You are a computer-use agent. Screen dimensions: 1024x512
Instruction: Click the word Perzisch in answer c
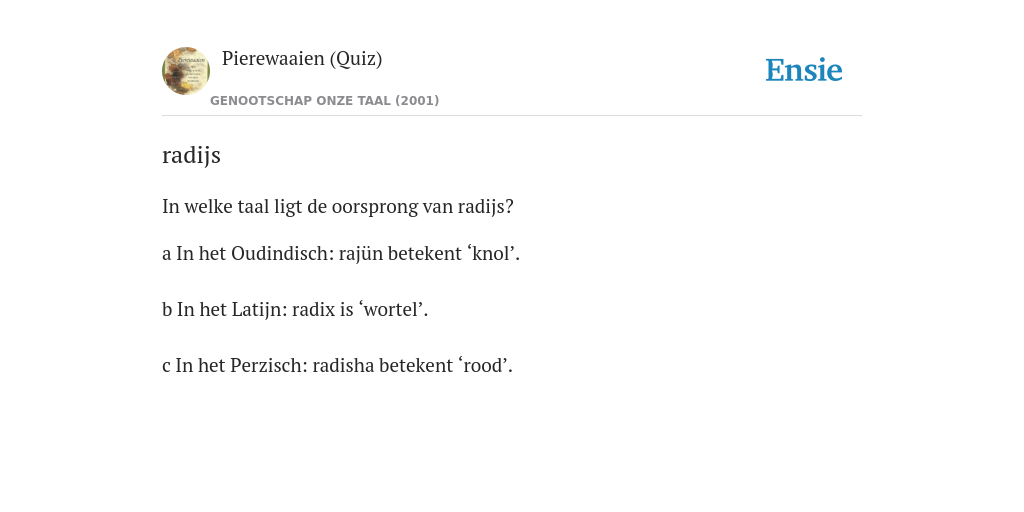coord(268,366)
